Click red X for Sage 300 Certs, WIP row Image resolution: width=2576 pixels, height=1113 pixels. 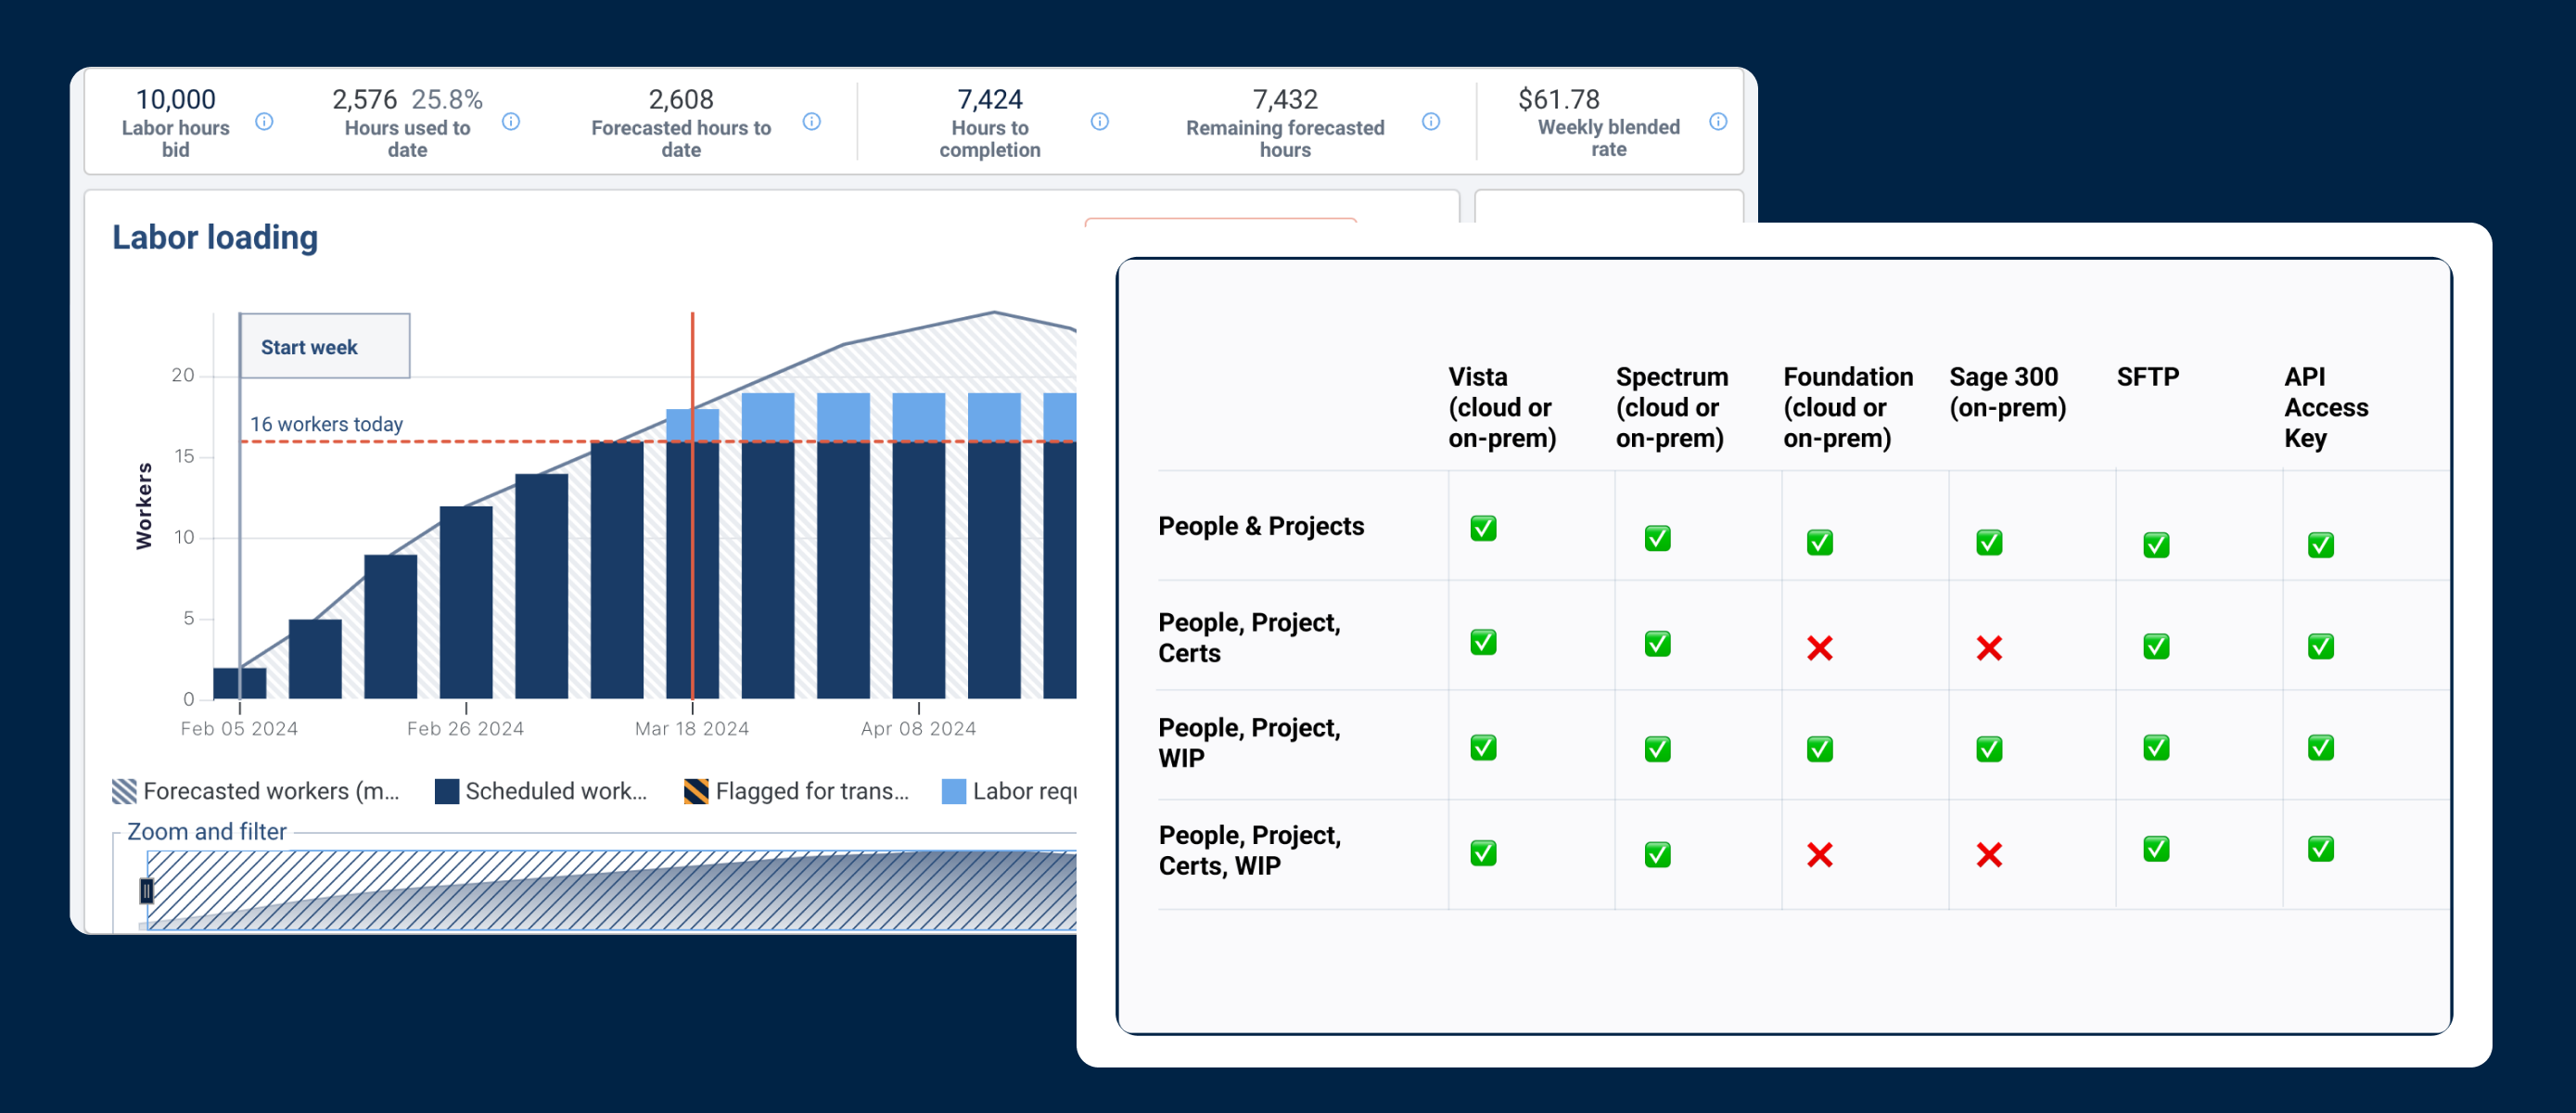click(x=1989, y=854)
